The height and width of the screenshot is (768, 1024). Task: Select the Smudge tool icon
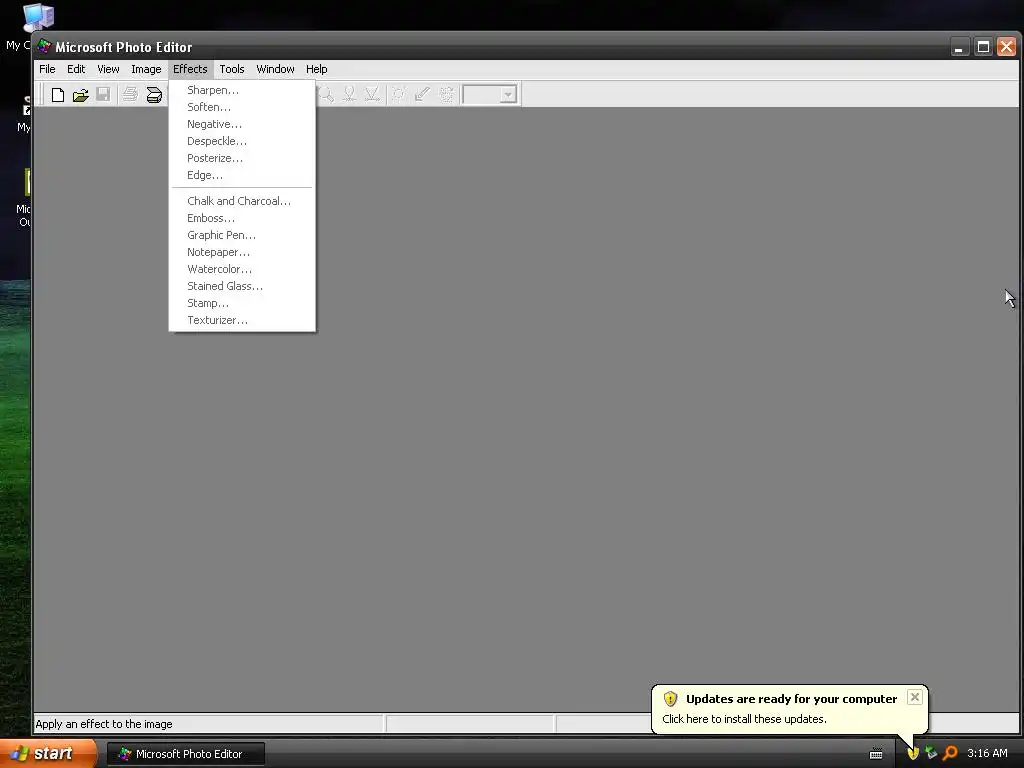pyautogui.click(x=349, y=95)
